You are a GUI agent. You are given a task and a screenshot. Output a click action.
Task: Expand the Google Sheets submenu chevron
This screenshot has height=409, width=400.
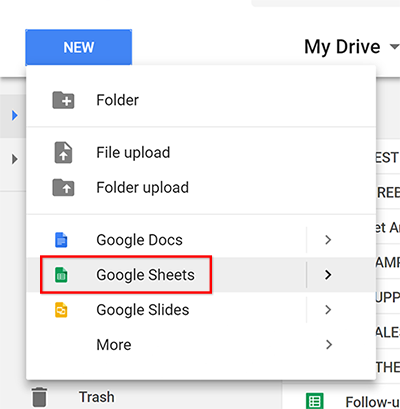coord(328,275)
